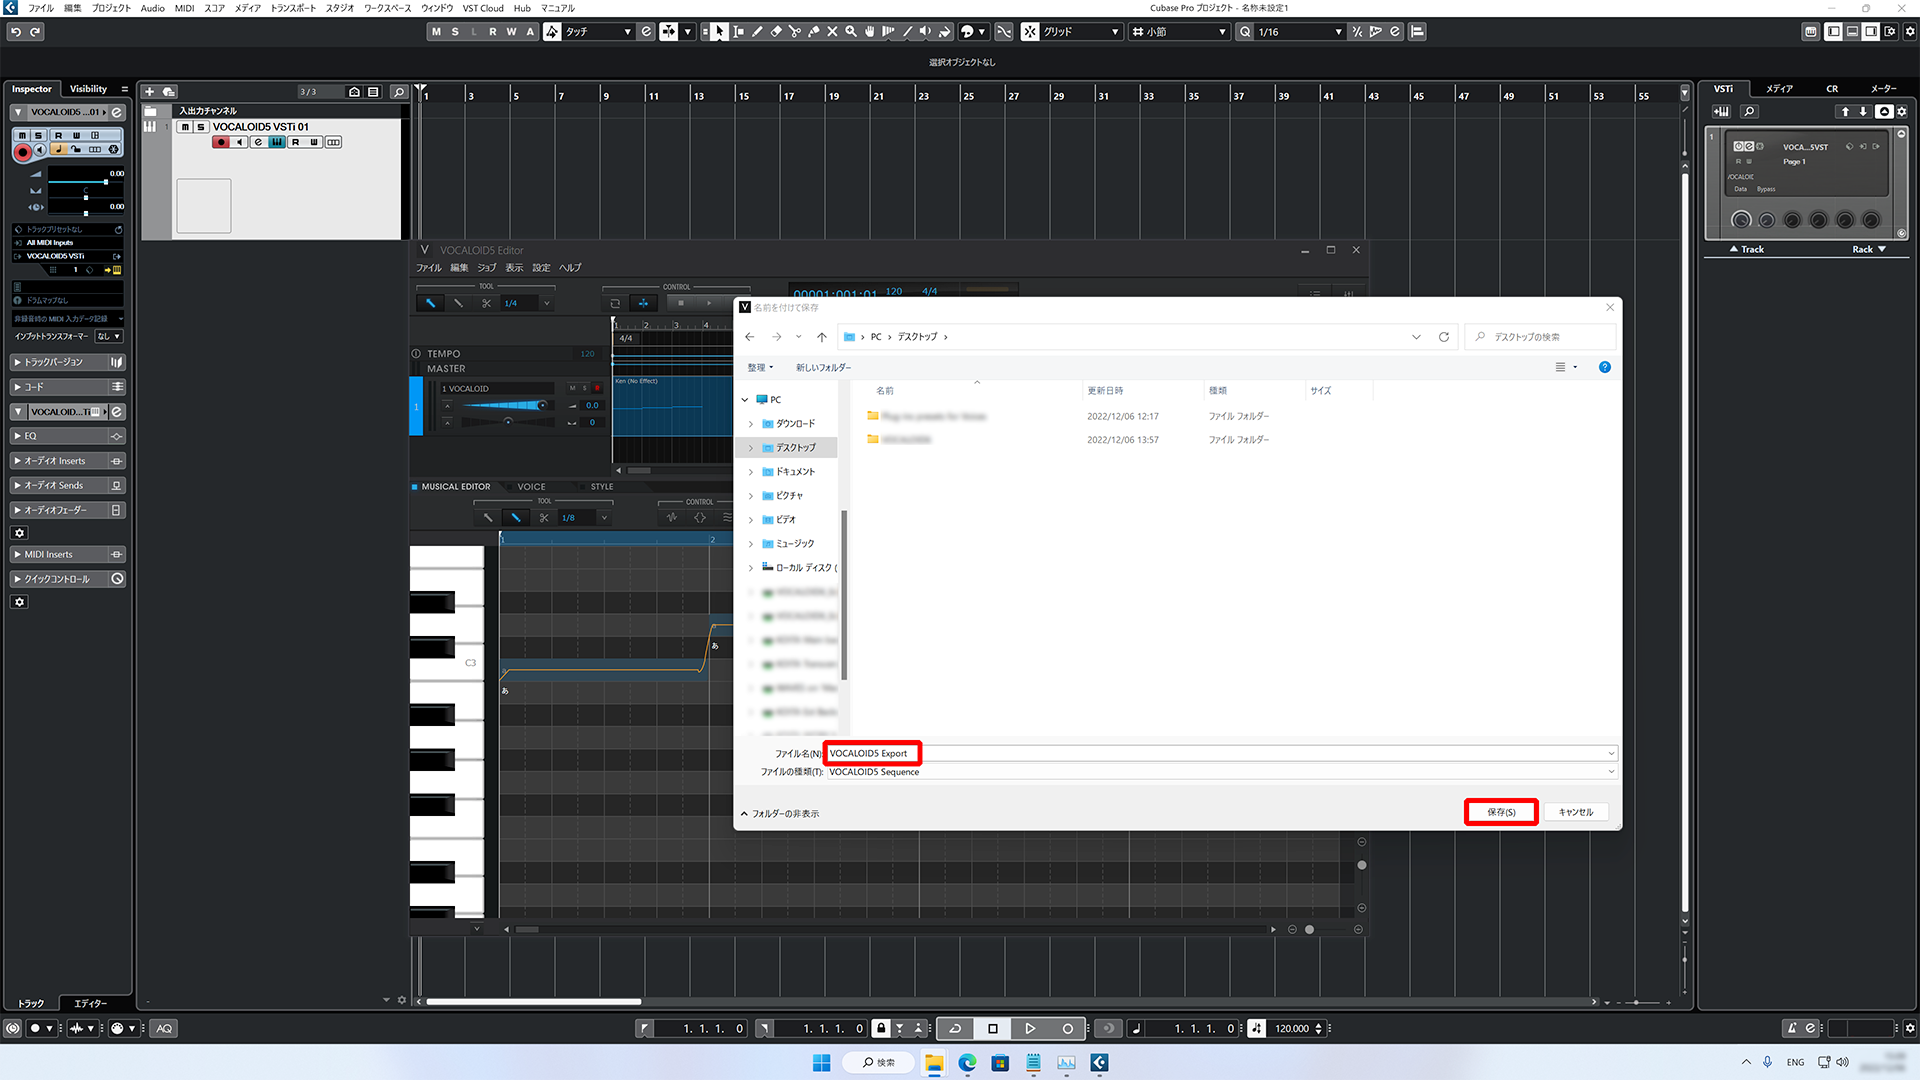Viewport: 1920px width, 1080px height.
Task: Select the Glue tool in the toolbar
Action: (814, 31)
